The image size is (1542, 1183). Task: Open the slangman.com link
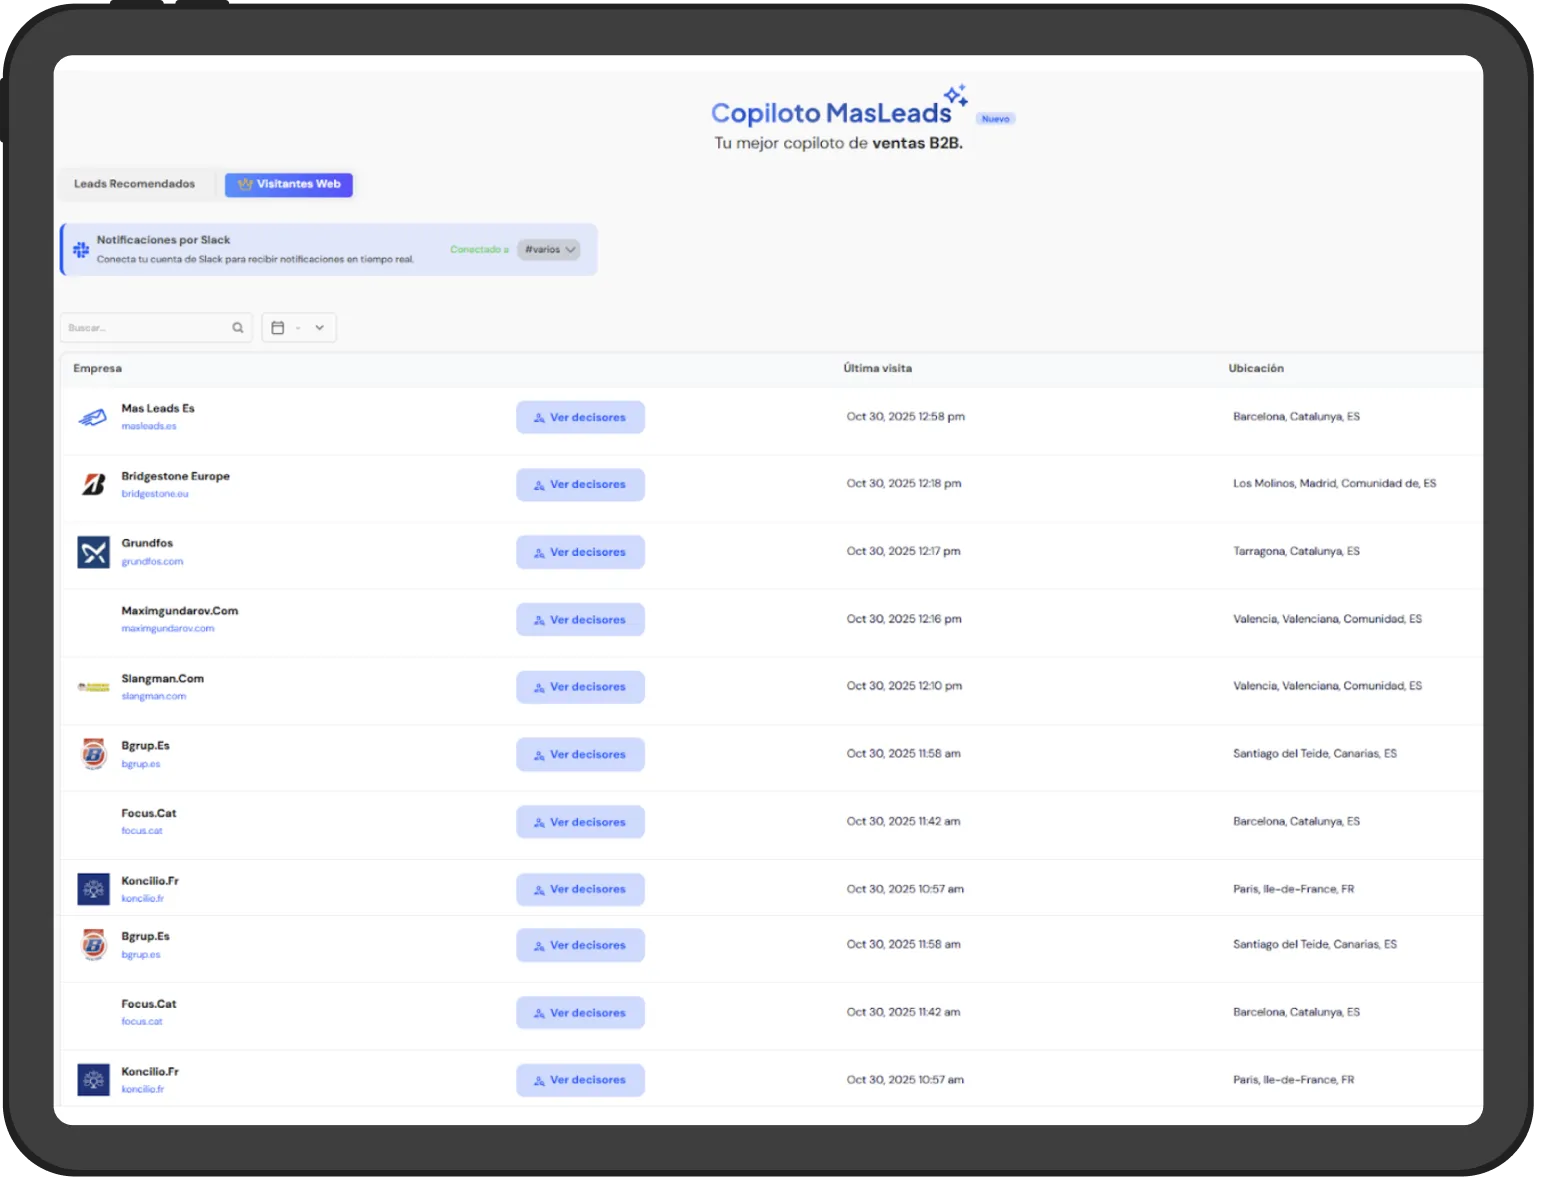coord(154,697)
